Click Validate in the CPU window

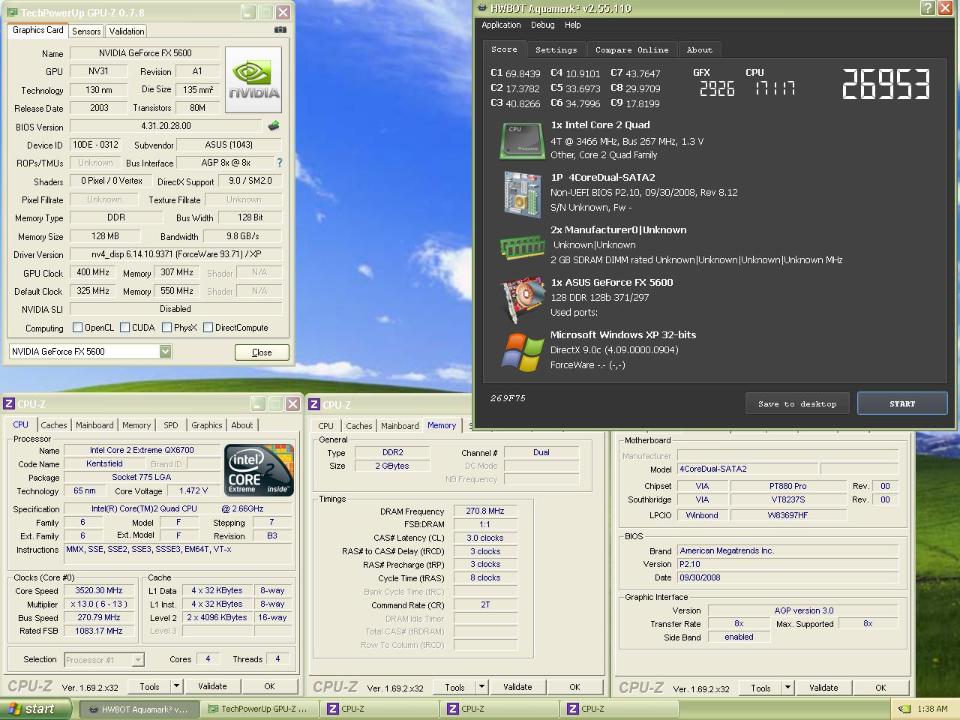click(x=212, y=686)
